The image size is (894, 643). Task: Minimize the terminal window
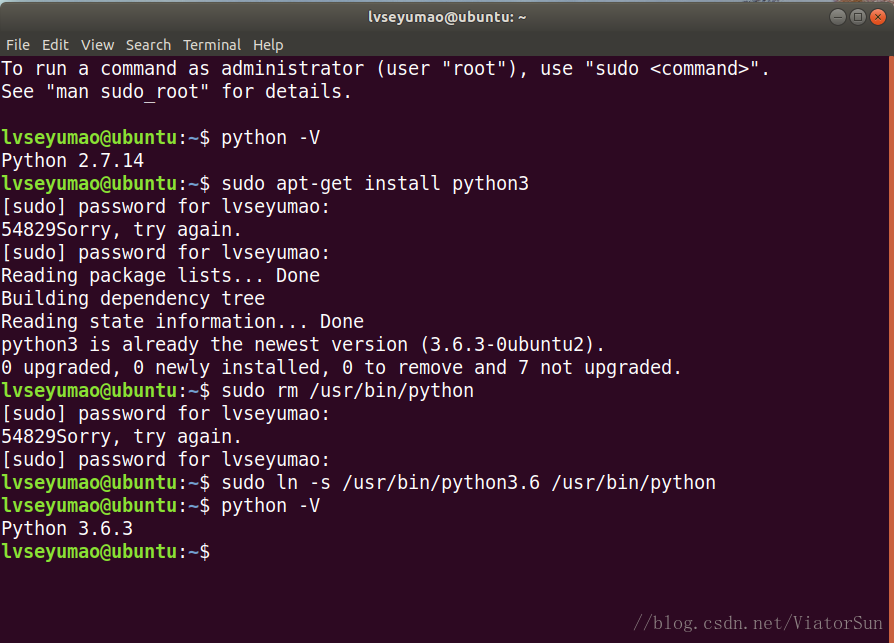838,17
